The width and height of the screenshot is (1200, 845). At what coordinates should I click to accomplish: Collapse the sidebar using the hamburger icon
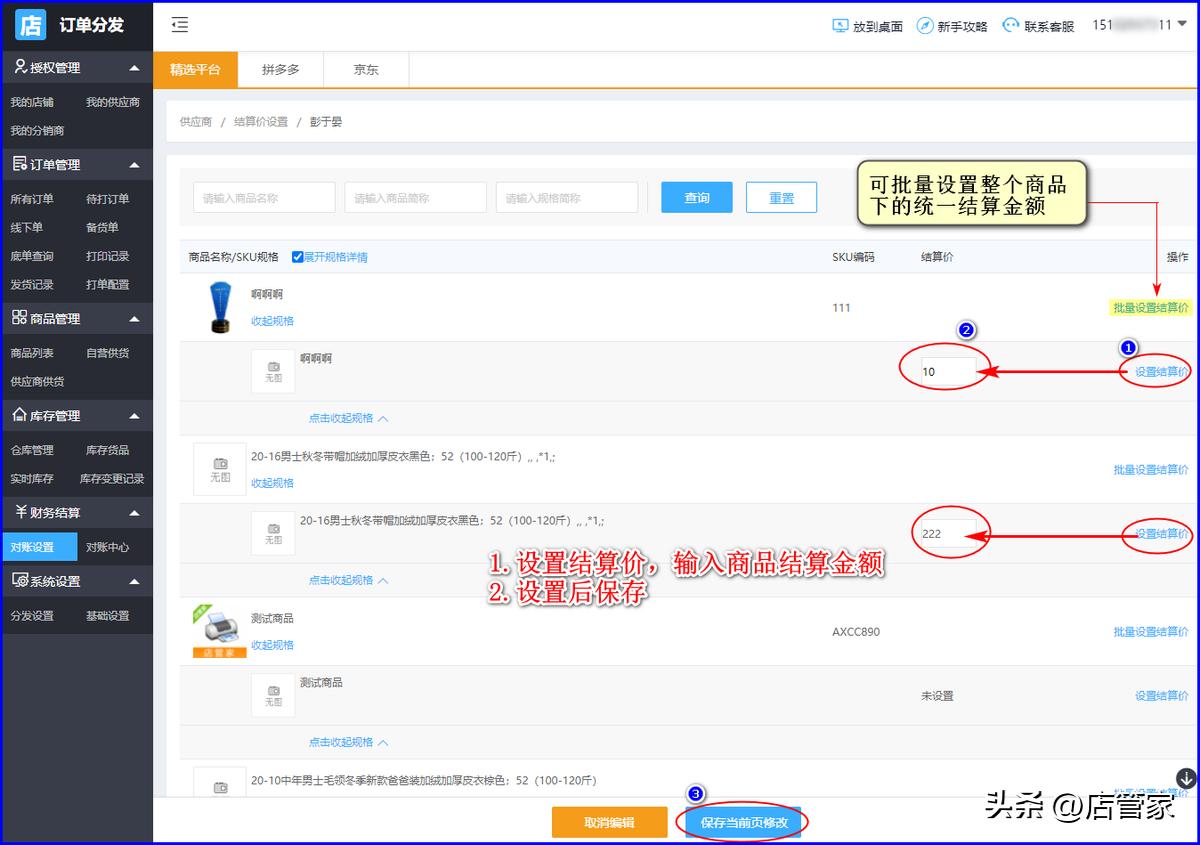point(181,25)
